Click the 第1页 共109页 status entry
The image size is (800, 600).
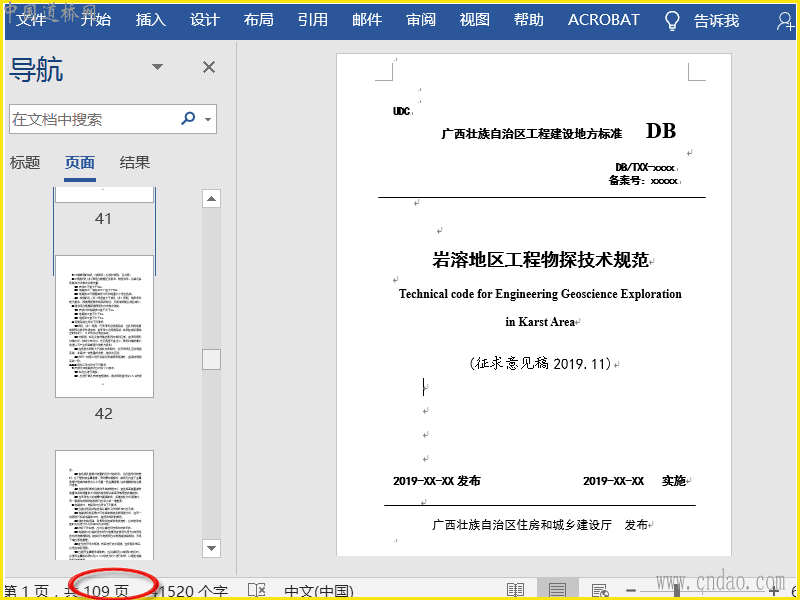click(66, 592)
